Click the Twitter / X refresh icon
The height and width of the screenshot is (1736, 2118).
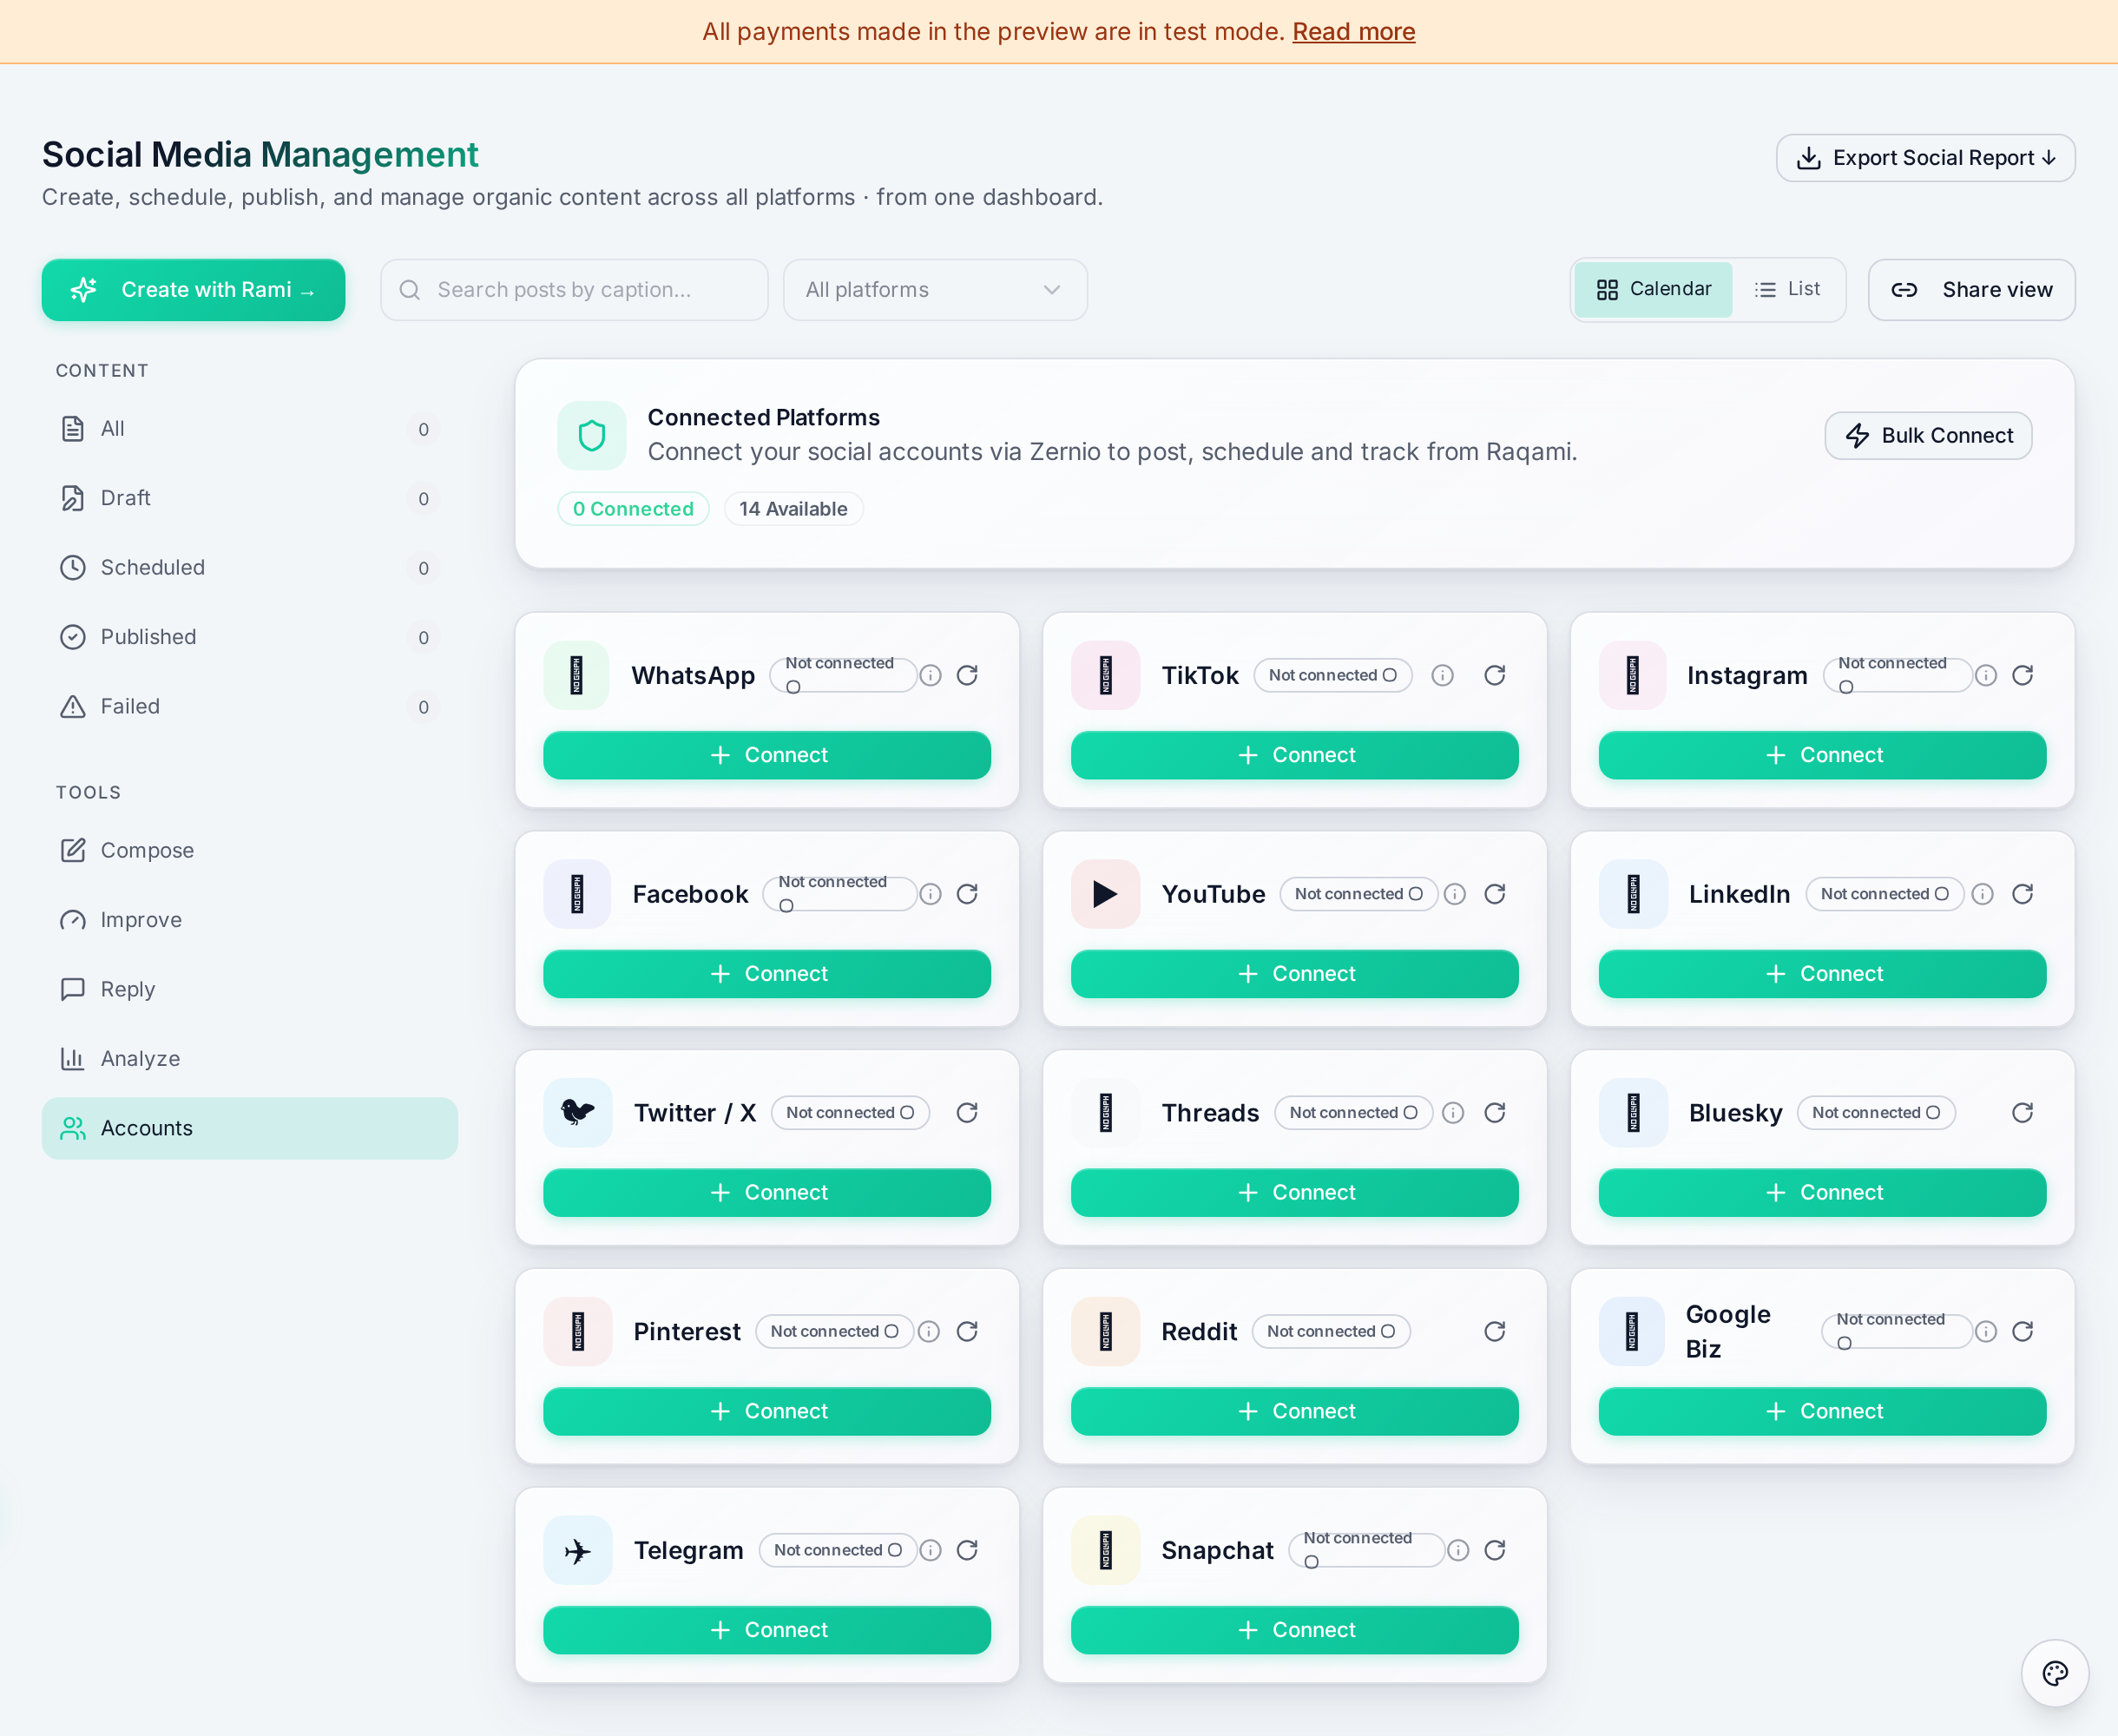(x=967, y=1113)
